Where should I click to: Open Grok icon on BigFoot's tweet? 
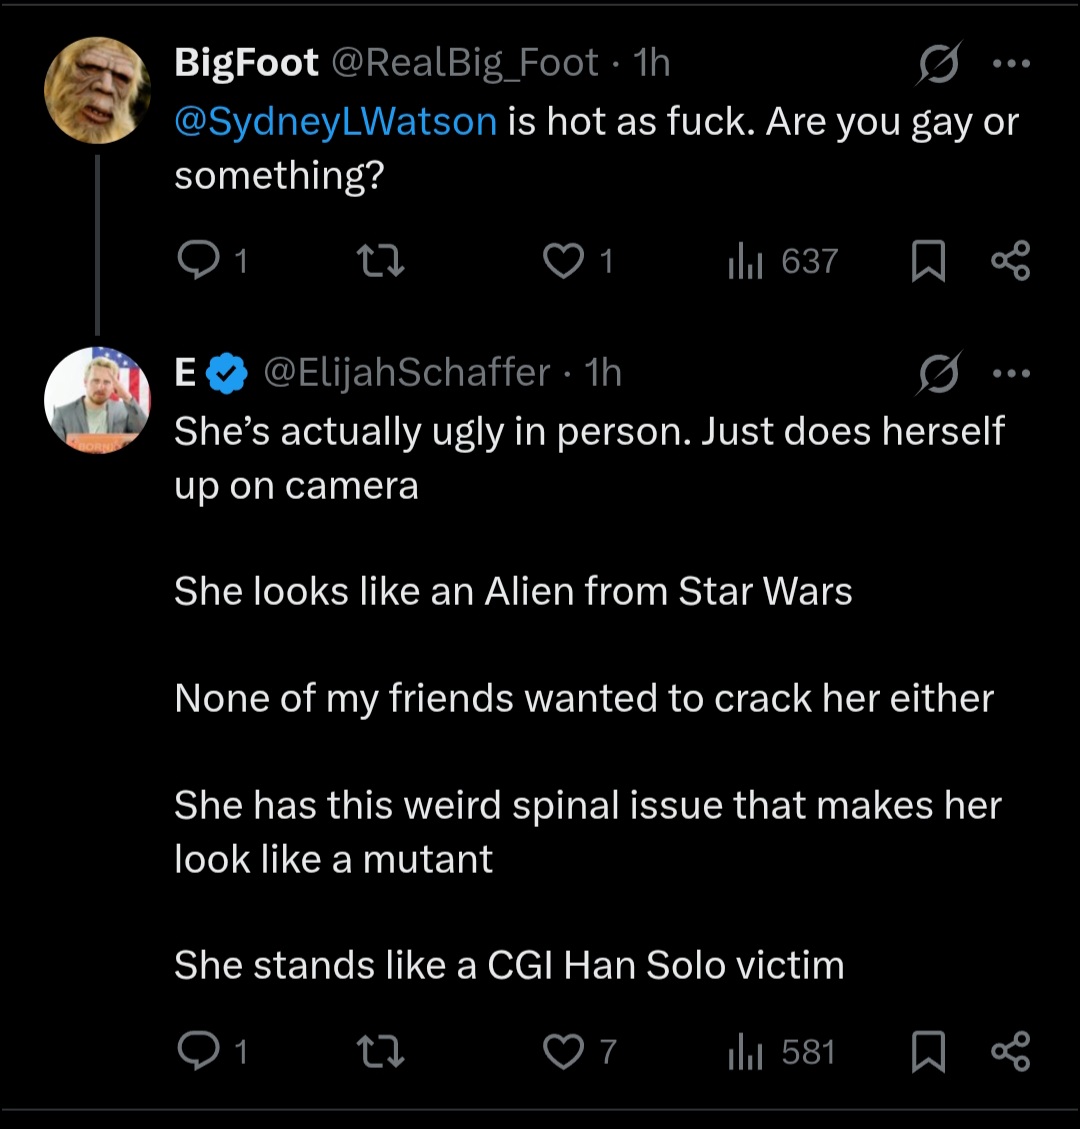tap(939, 64)
